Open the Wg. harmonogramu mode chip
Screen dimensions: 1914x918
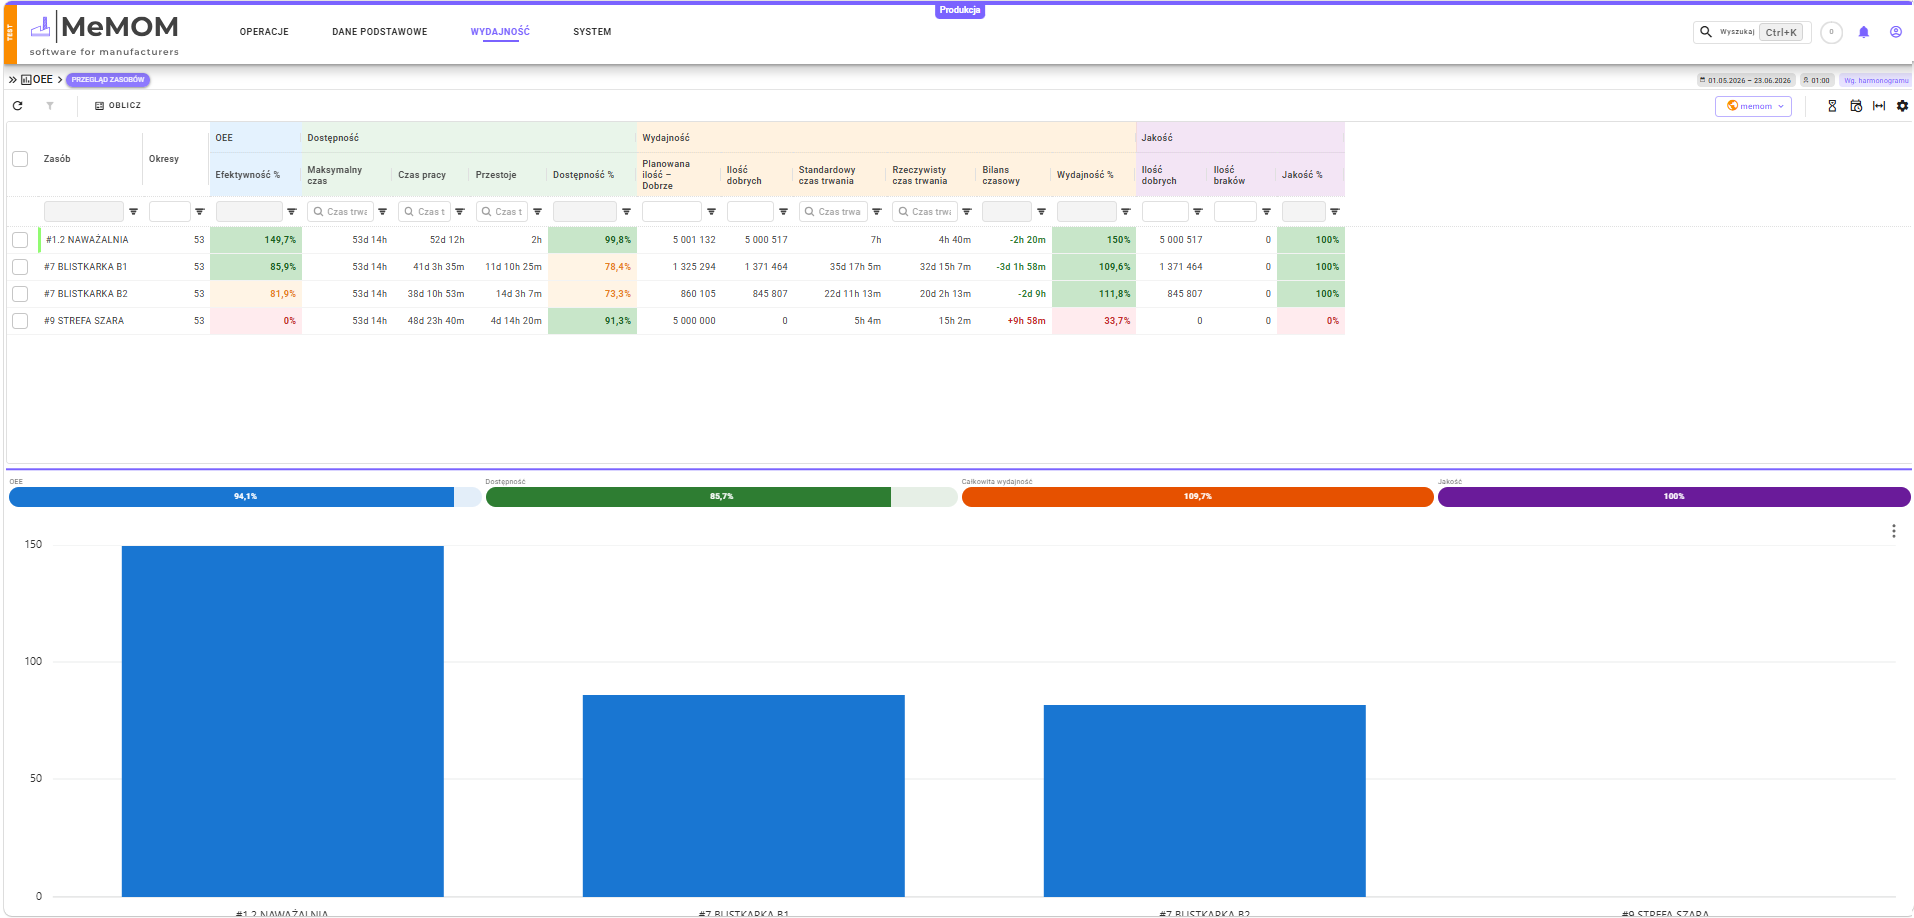(x=1875, y=80)
